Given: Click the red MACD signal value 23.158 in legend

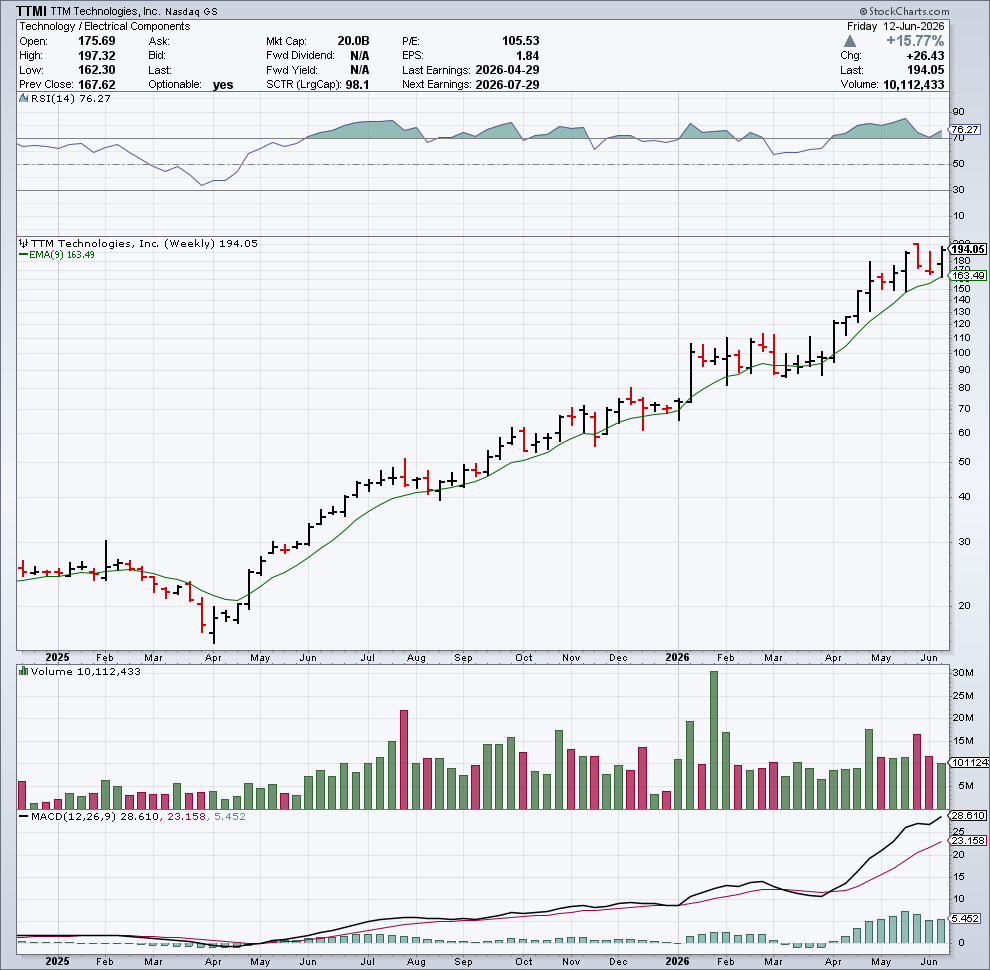Looking at the screenshot, I should coord(187,817).
